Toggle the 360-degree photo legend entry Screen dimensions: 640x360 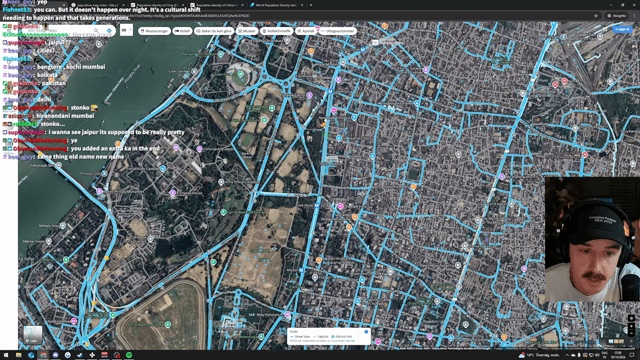point(342,337)
